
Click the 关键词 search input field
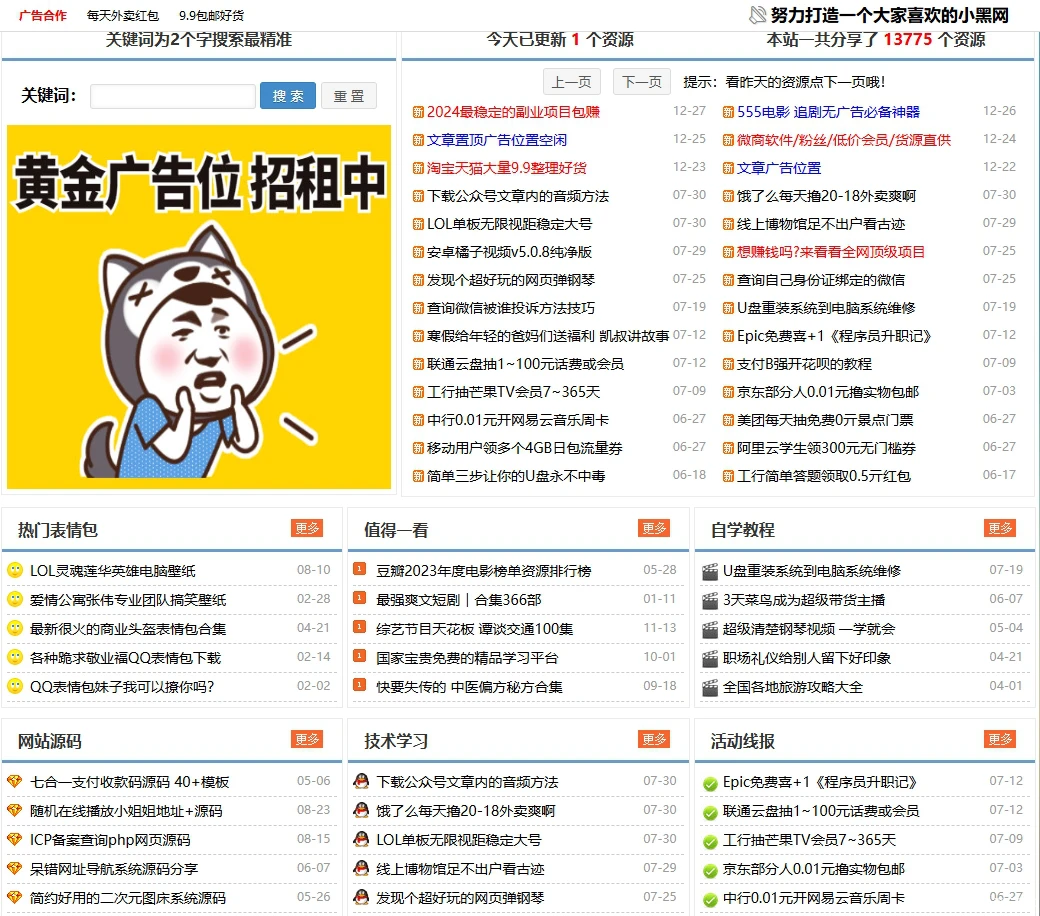(x=172, y=97)
